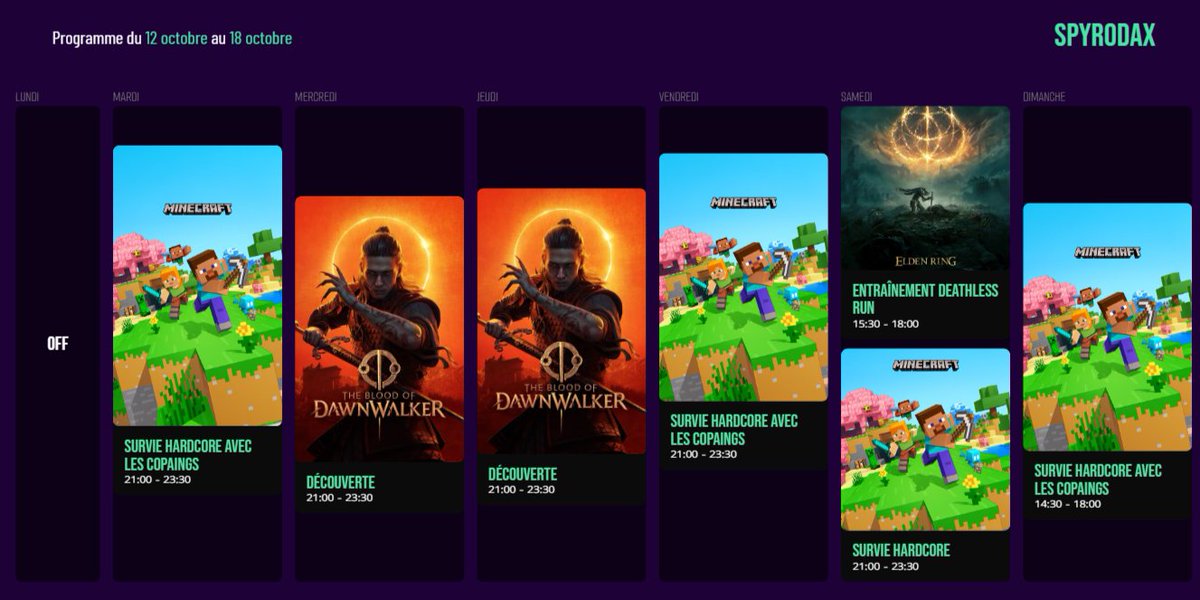
Task: Click the 15:30 - 18:00 time slot
Action: click(885, 324)
